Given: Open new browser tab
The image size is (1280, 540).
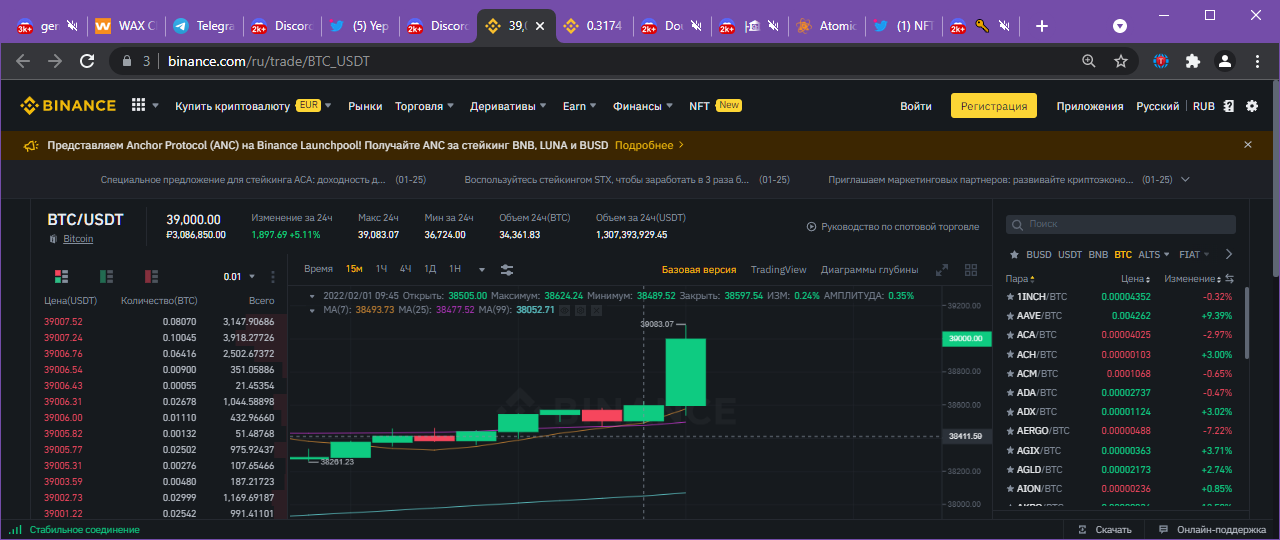Looking at the screenshot, I should point(1042,26).
